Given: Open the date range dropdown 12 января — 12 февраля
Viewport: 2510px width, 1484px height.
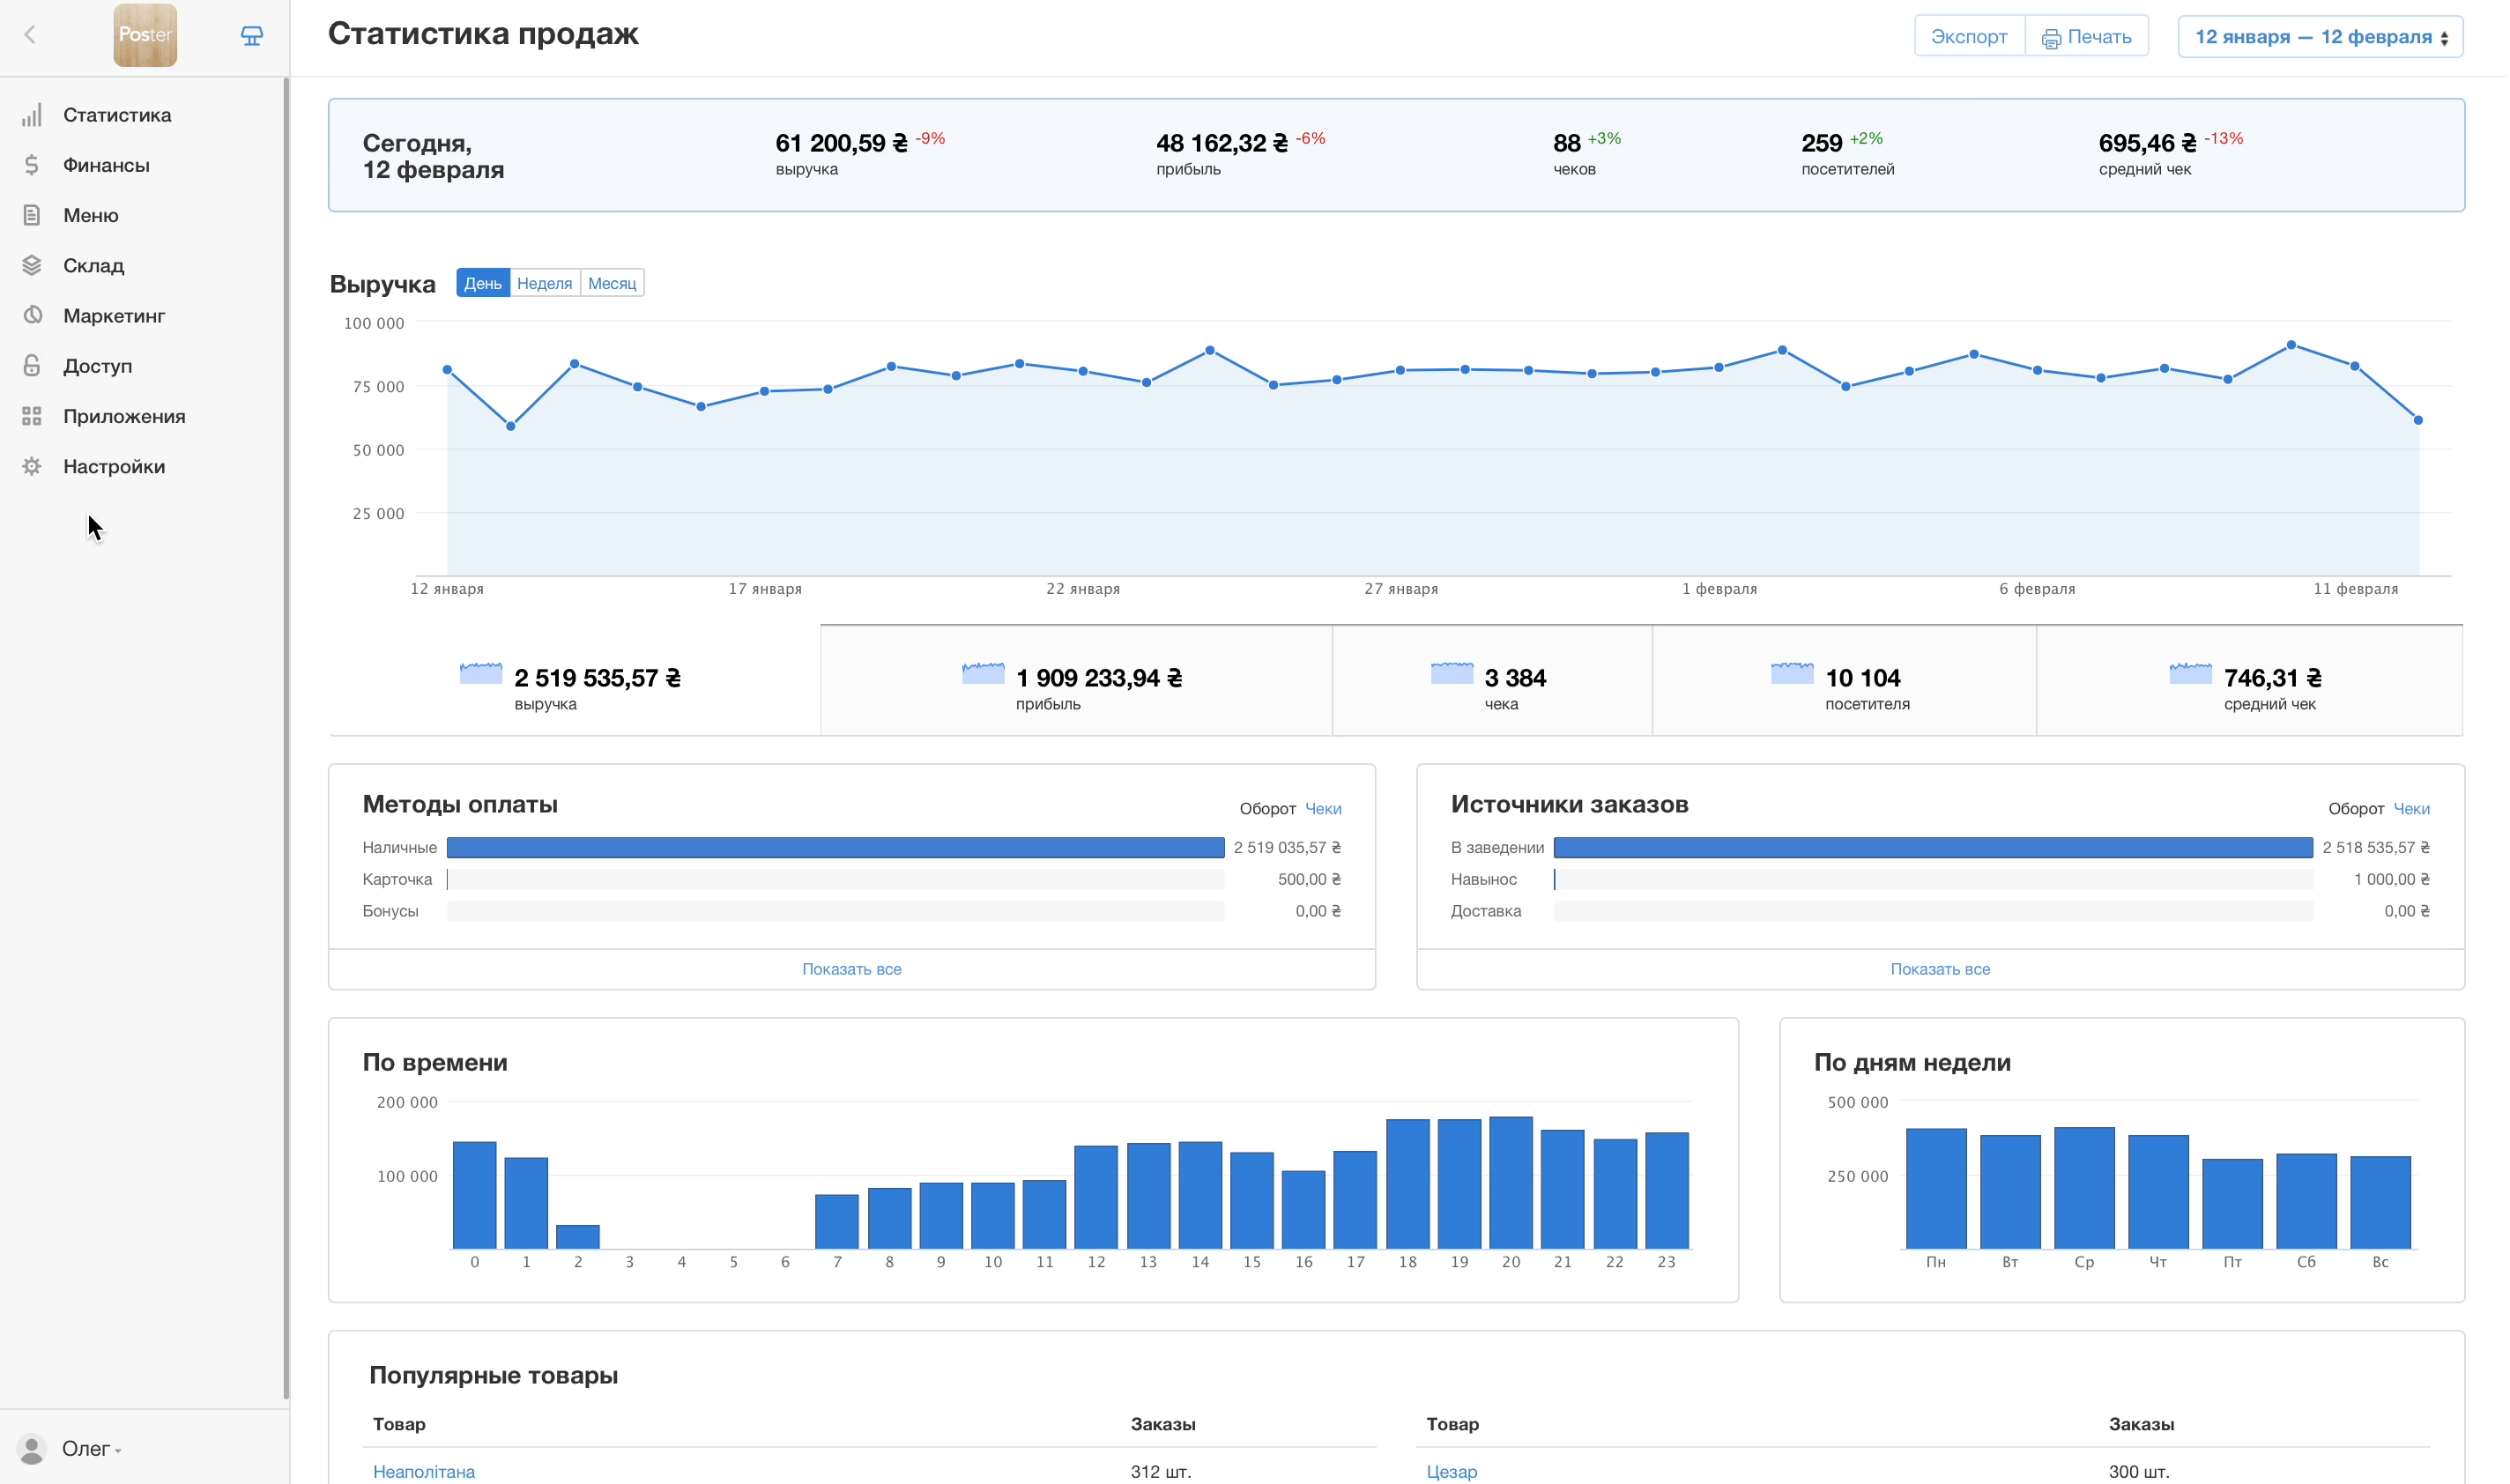Looking at the screenshot, I should point(2319,37).
